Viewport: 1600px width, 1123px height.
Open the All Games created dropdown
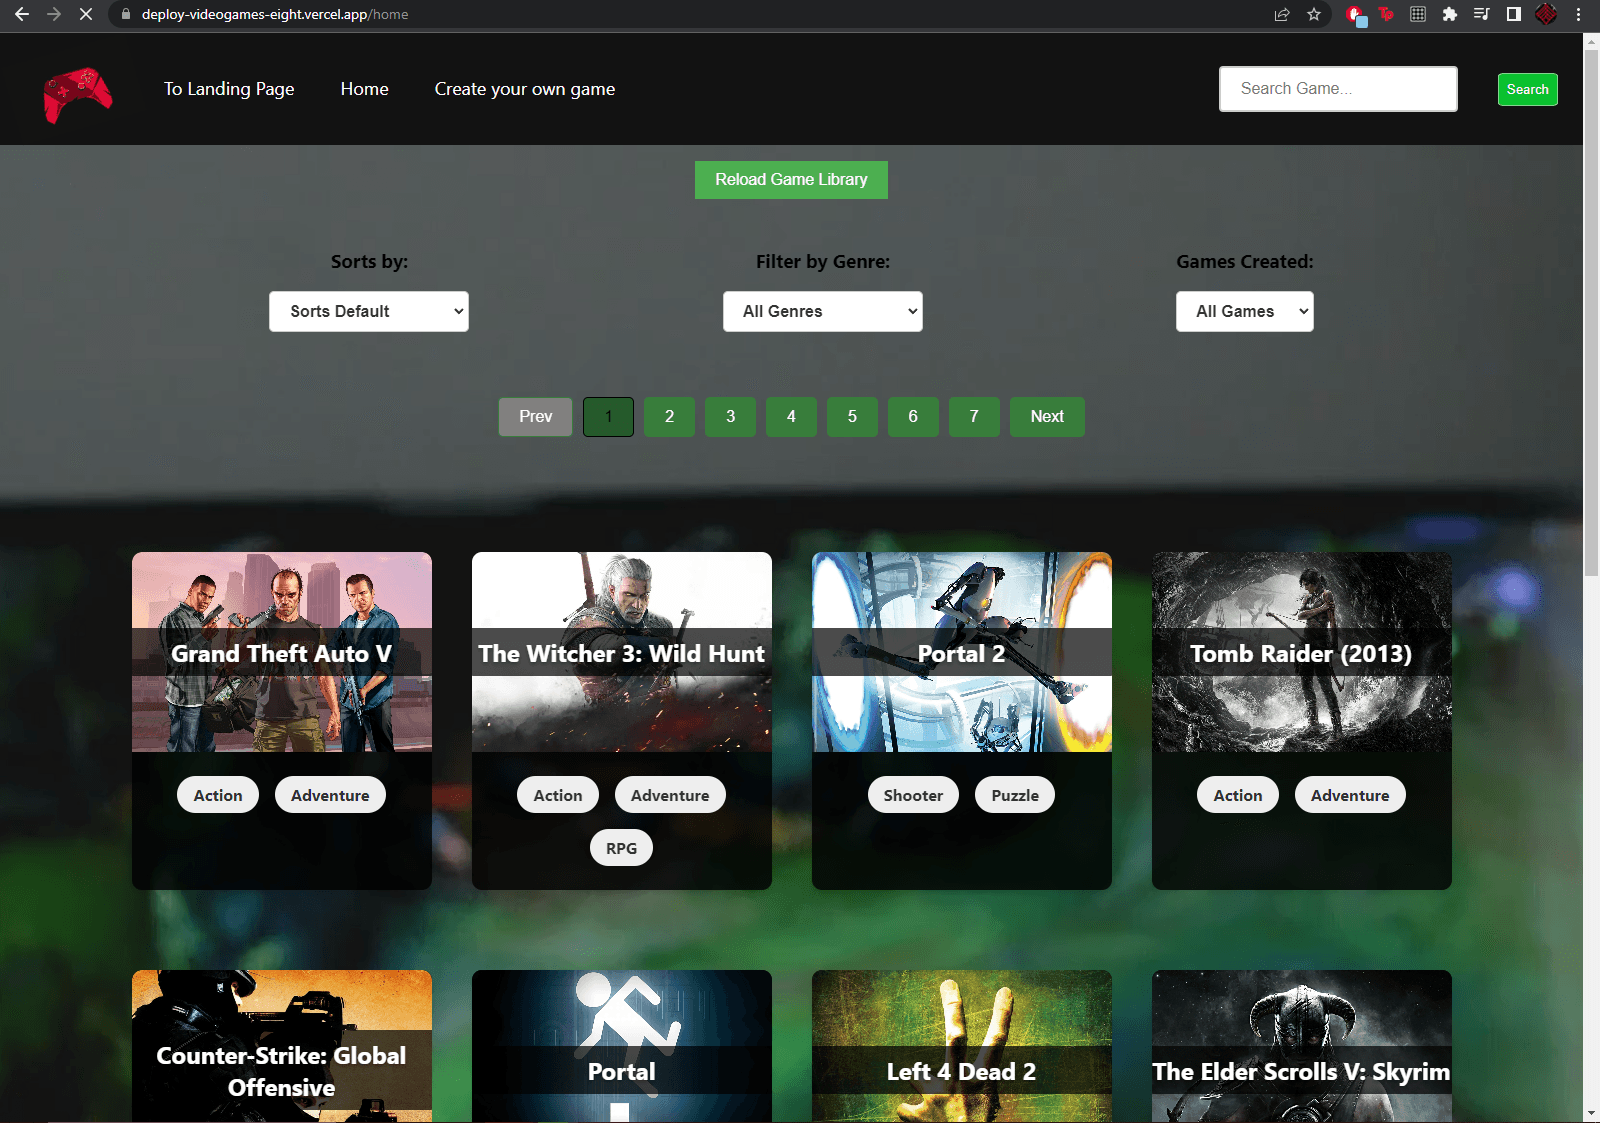(1245, 311)
